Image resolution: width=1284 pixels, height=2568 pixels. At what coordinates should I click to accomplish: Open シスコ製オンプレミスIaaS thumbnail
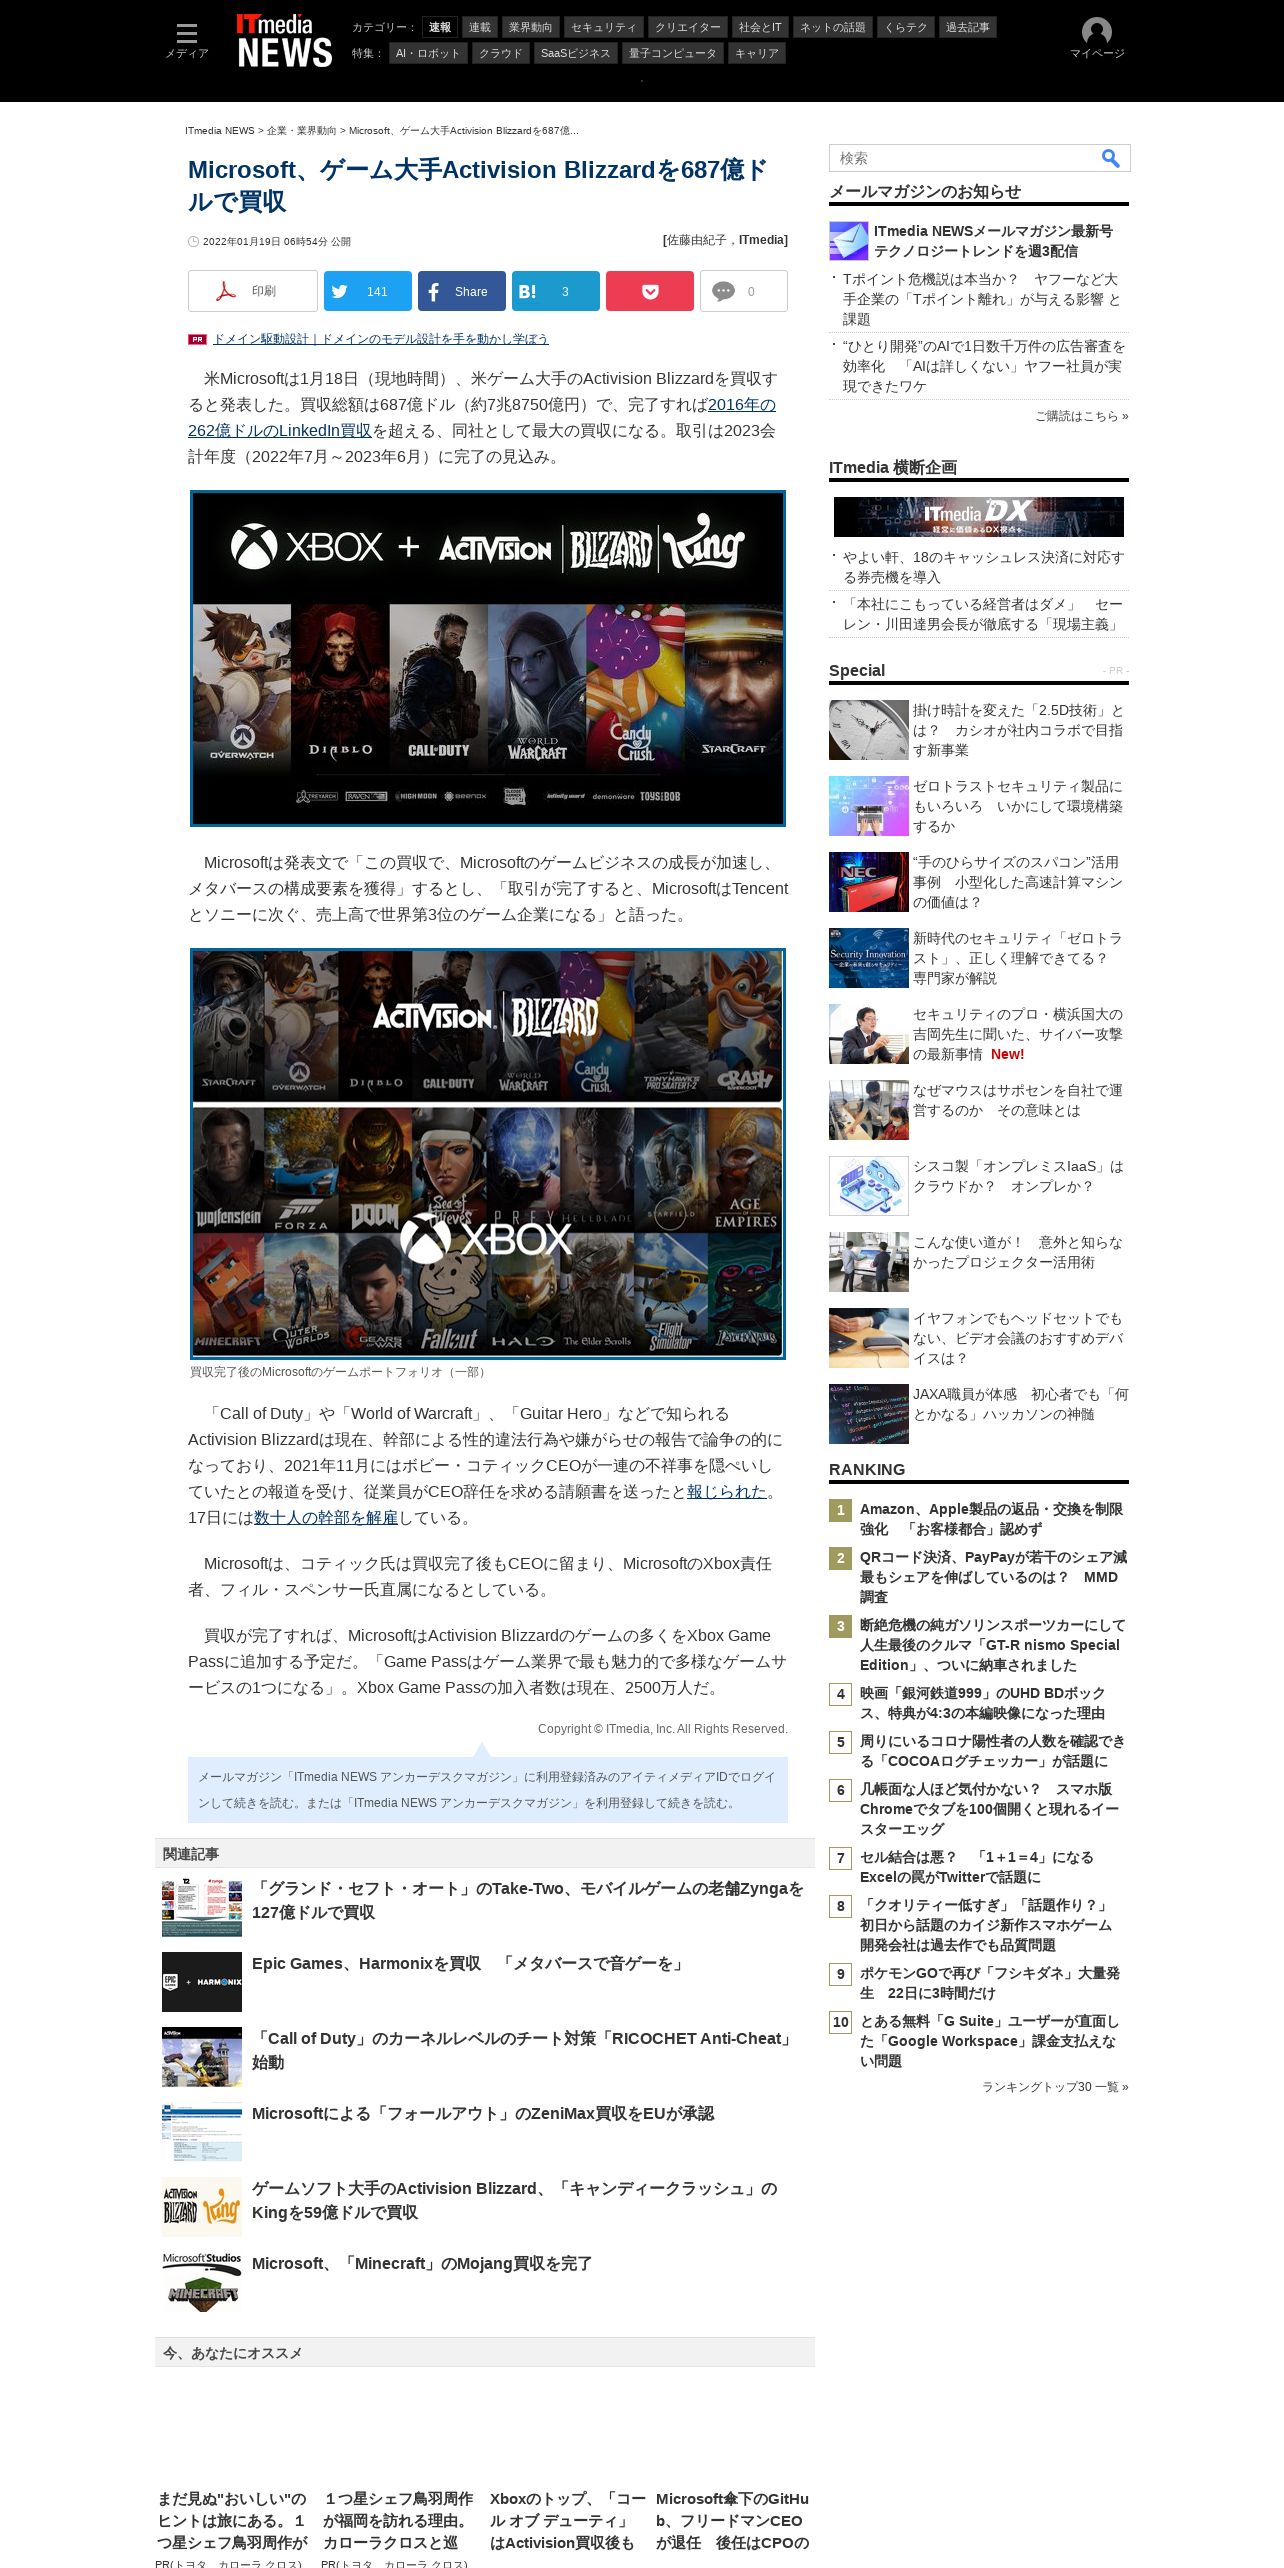tap(869, 1186)
